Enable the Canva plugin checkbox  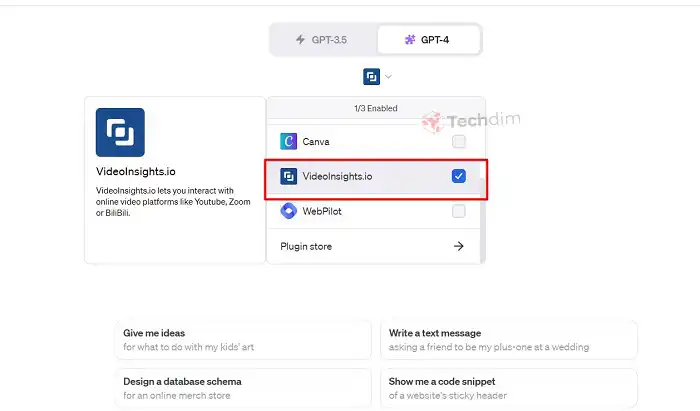pyautogui.click(x=458, y=141)
